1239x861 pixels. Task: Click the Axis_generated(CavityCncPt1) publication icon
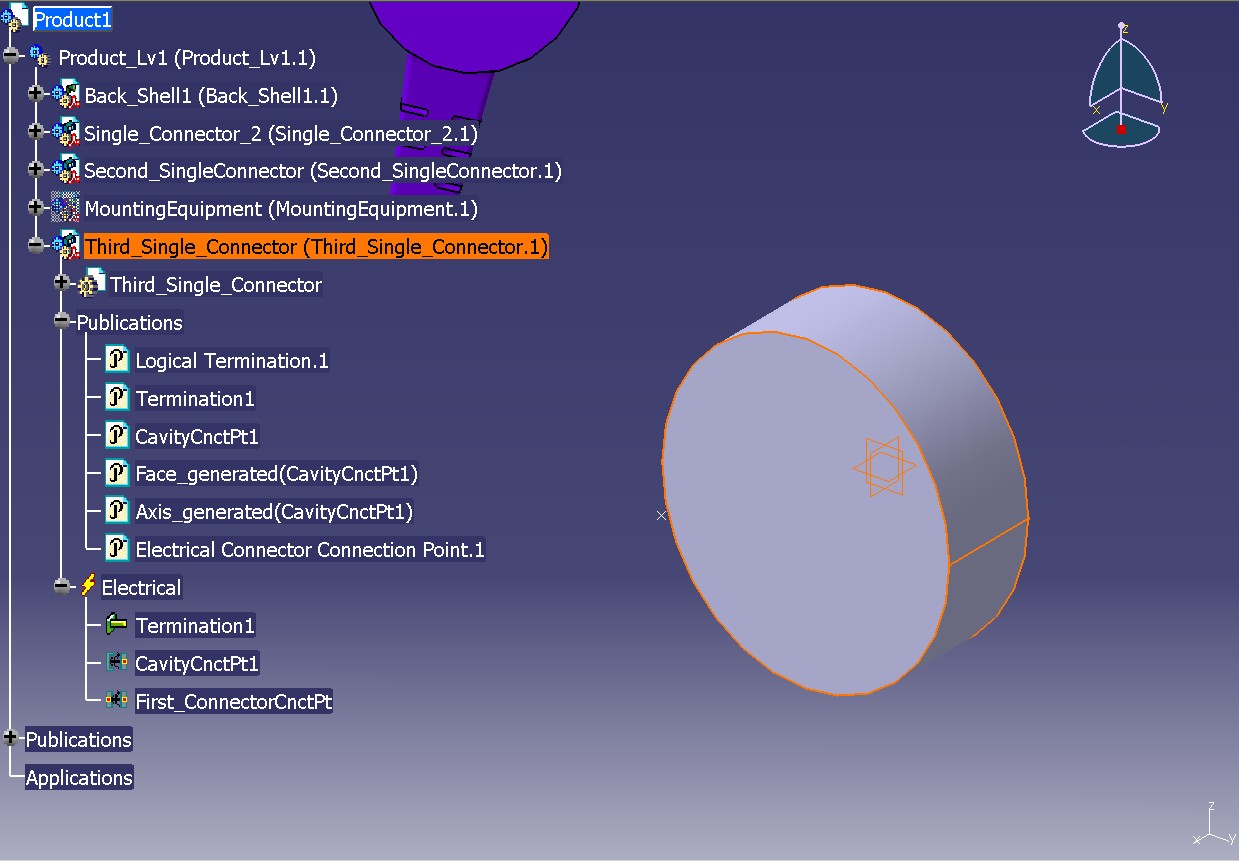(118, 511)
